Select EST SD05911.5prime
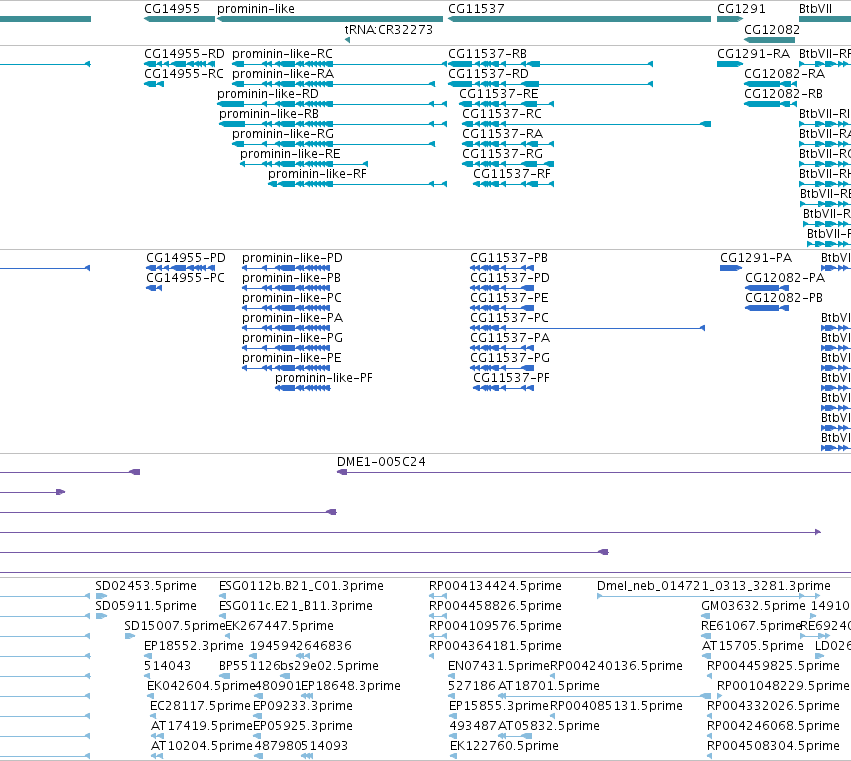 pyautogui.click(x=101, y=616)
